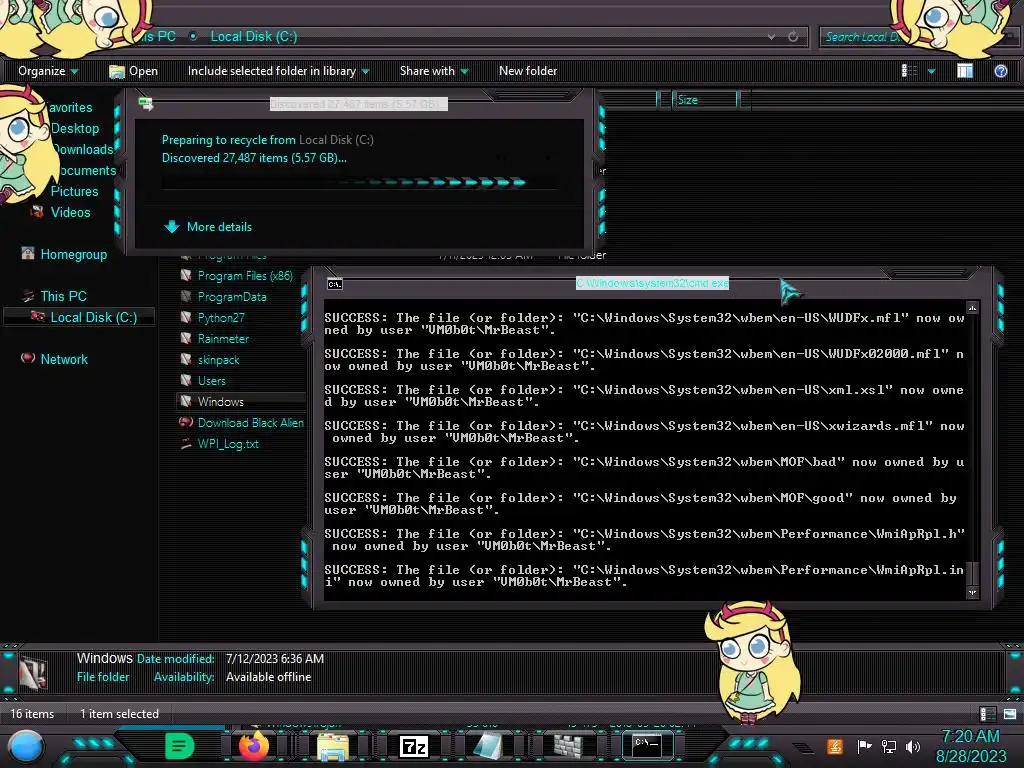Select the Users folder
1024x768 pixels.
tap(212, 380)
